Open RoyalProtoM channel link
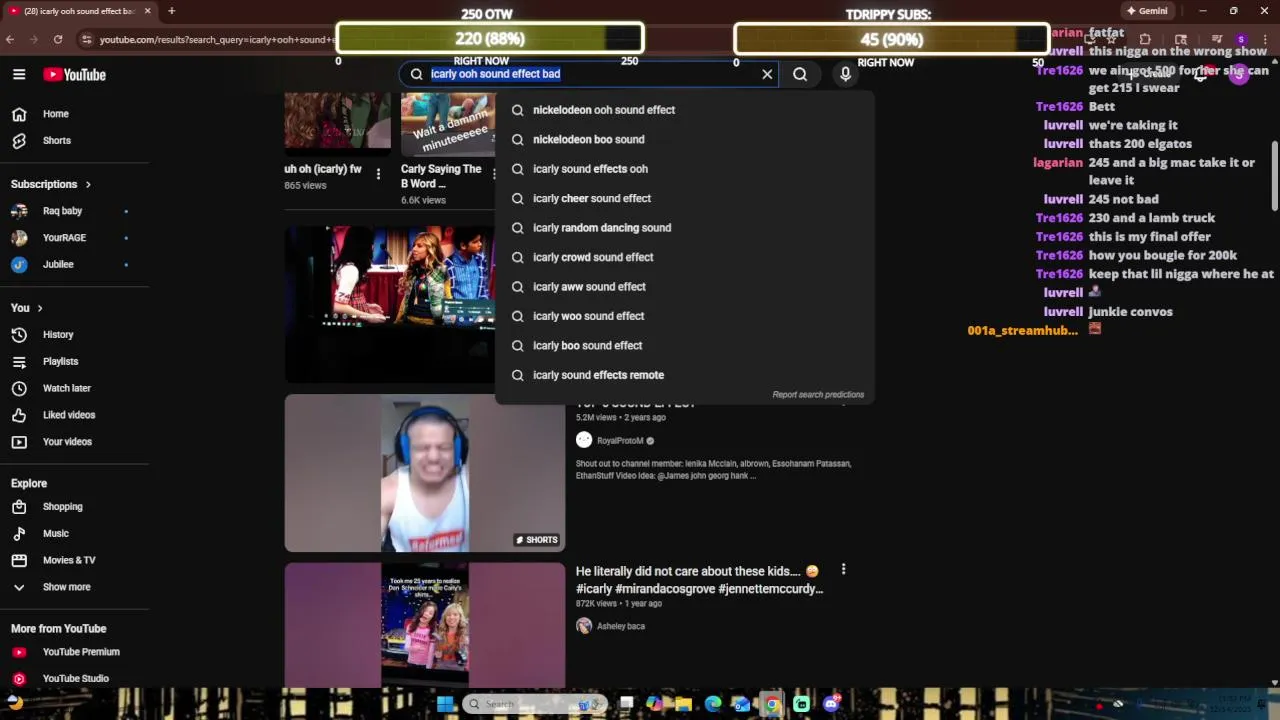This screenshot has height=720, width=1280. (x=619, y=441)
